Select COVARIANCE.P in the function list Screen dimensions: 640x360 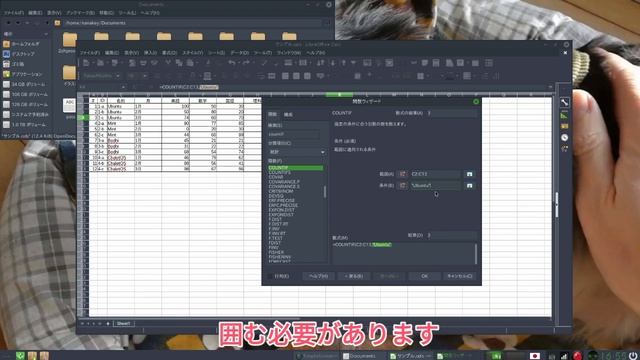(x=284, y=182)
